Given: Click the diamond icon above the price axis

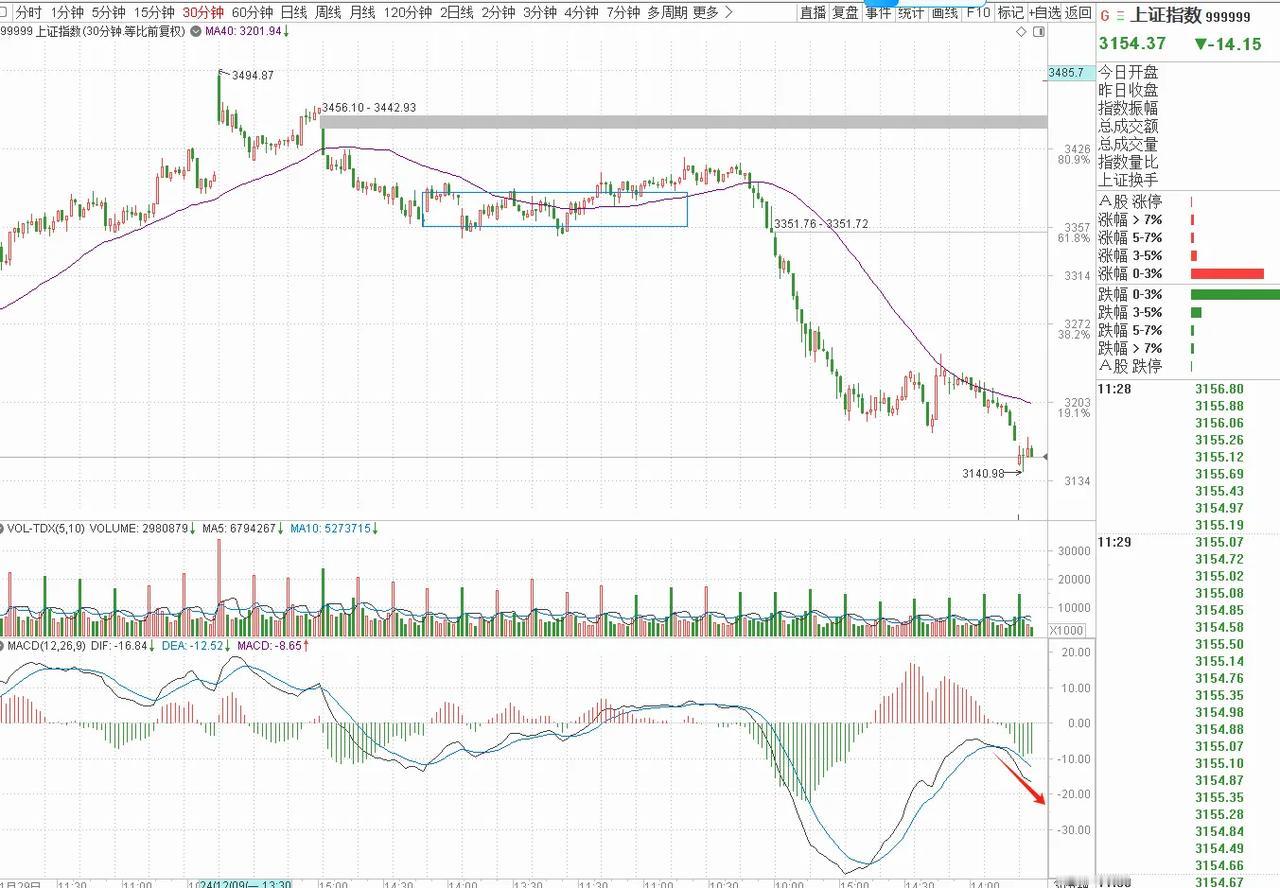Looking at the screenshot, I should pyautogui.click(x=1021, y=32).
